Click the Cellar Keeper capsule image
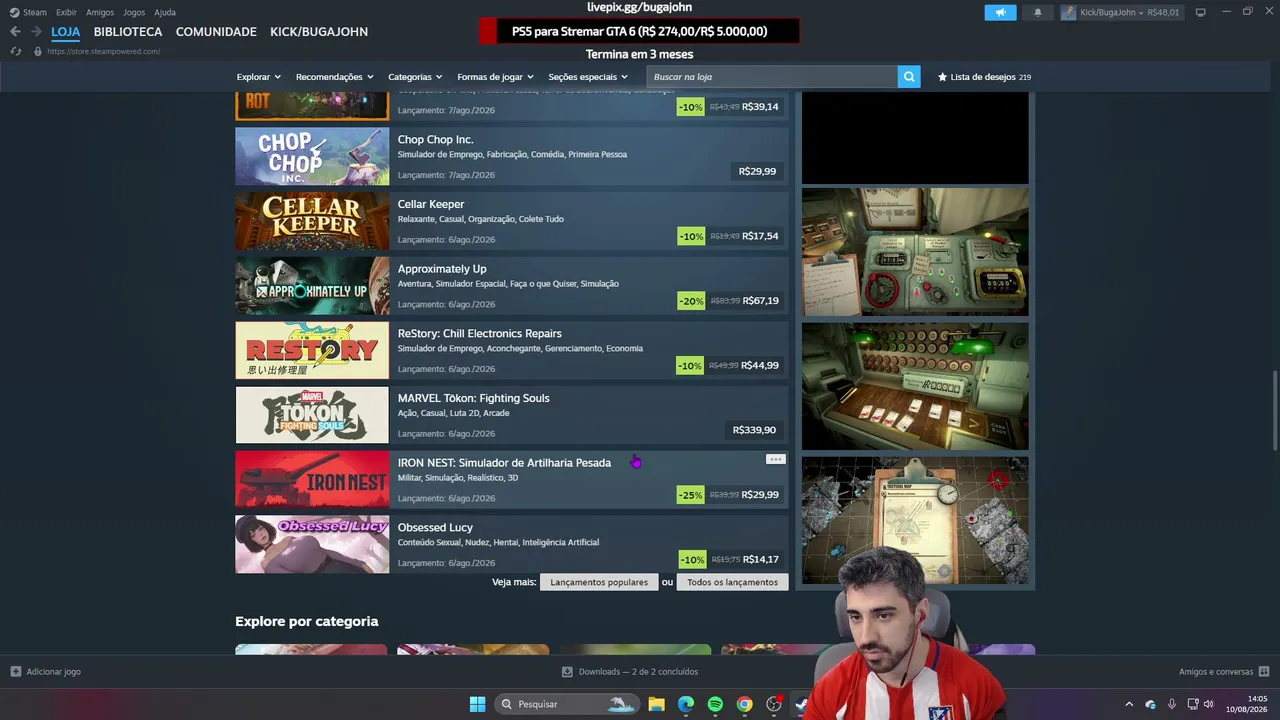This screenshot has height=720, width=1280. click(x=312, y=221)
